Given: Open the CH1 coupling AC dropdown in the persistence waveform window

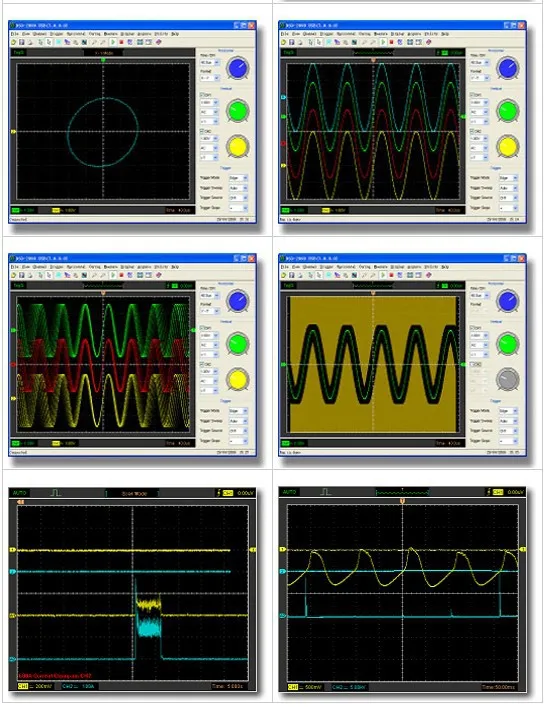Looking at the screenshot, I should point(210,345).
